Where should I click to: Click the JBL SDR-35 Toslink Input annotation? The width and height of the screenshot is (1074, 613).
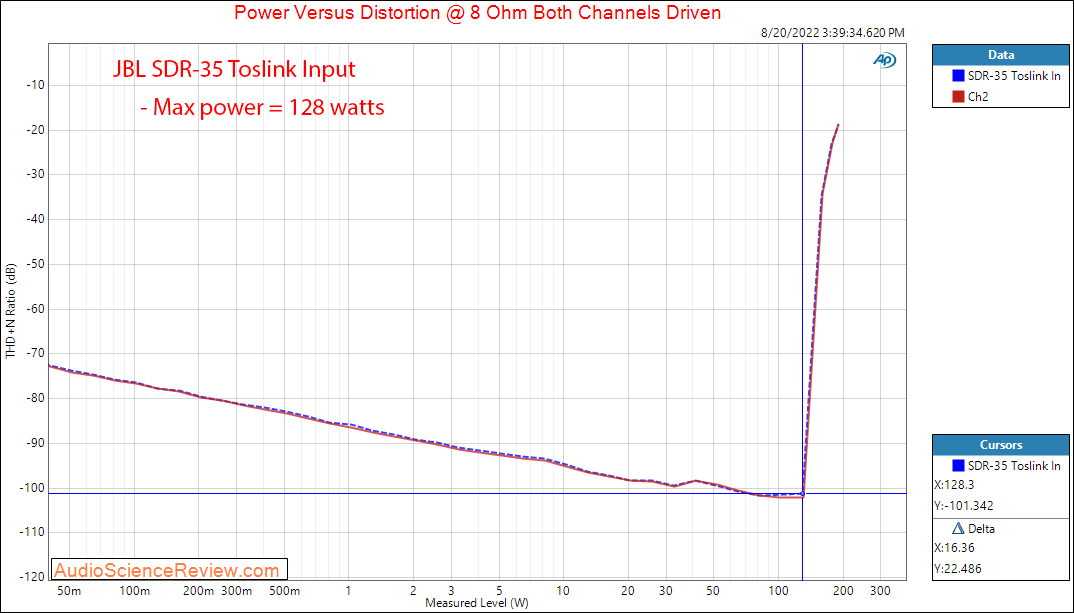click(x=234, y=69)
